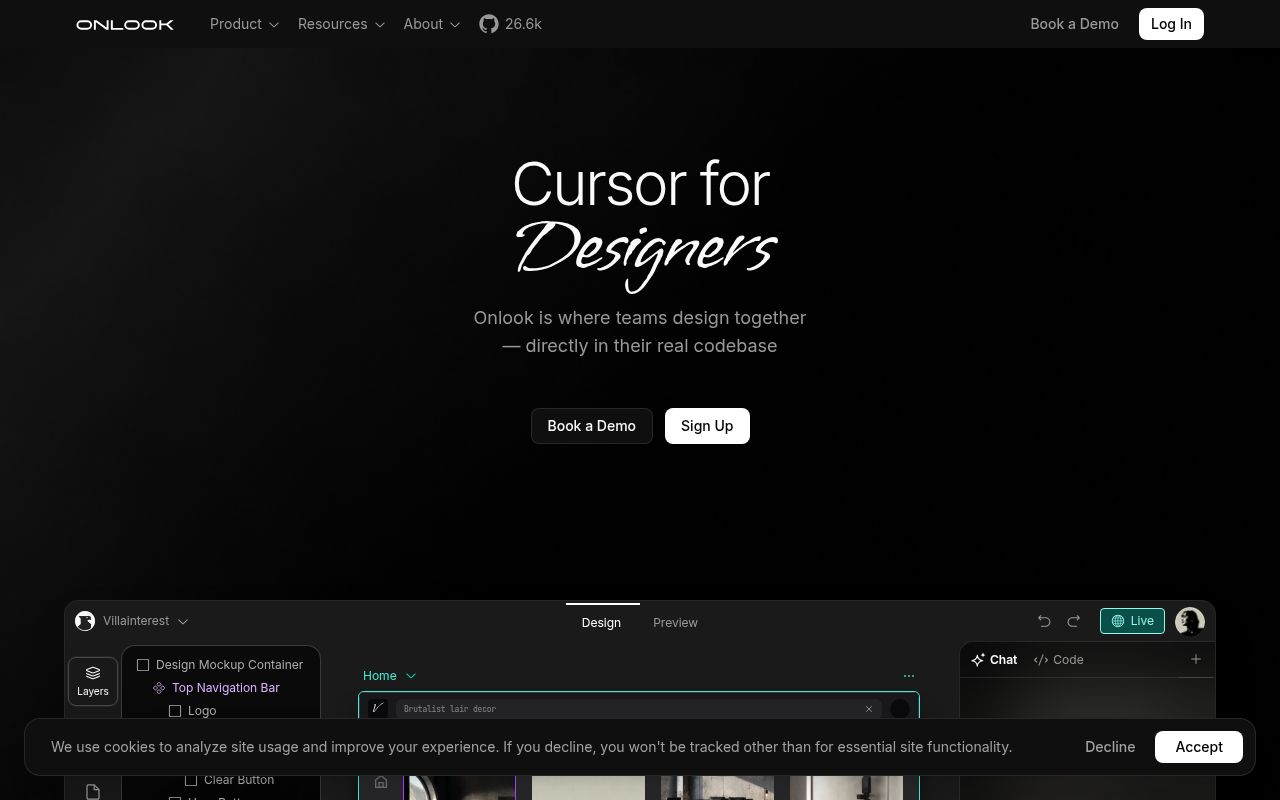Screen dimensions: 1280x800
Task: Expand the Product menu
Action: pyautogui.click(x=245, y=24)
